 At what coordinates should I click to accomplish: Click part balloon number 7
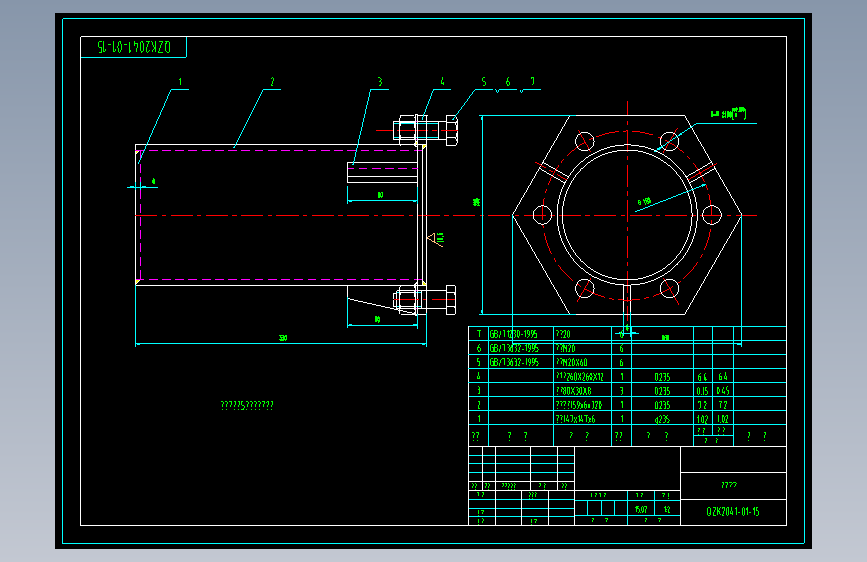532,82
